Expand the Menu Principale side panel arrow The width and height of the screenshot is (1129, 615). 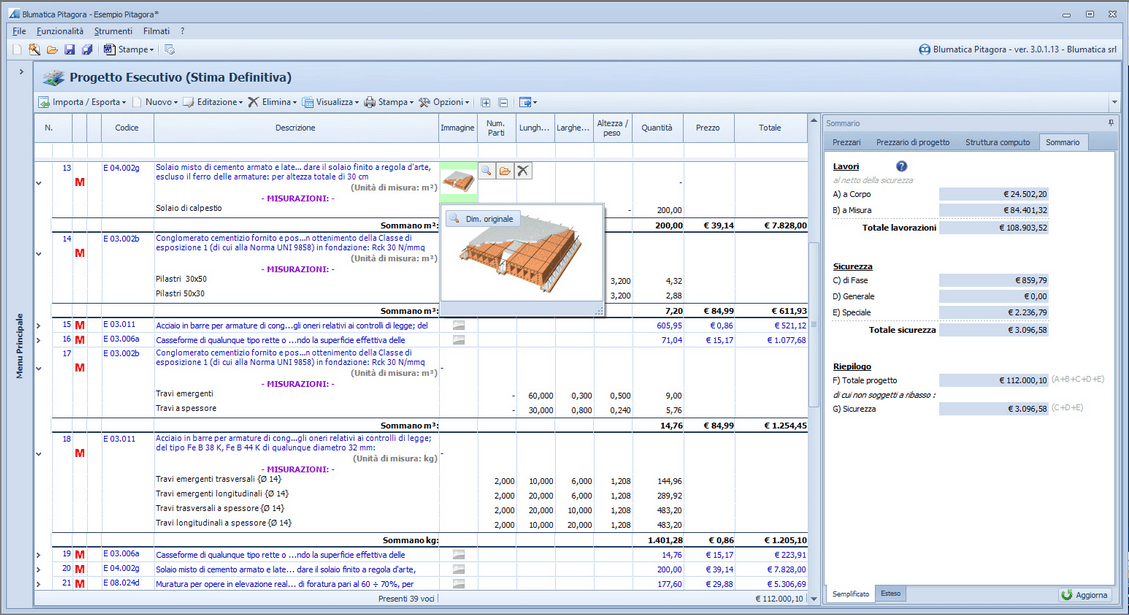coord(21,71)
